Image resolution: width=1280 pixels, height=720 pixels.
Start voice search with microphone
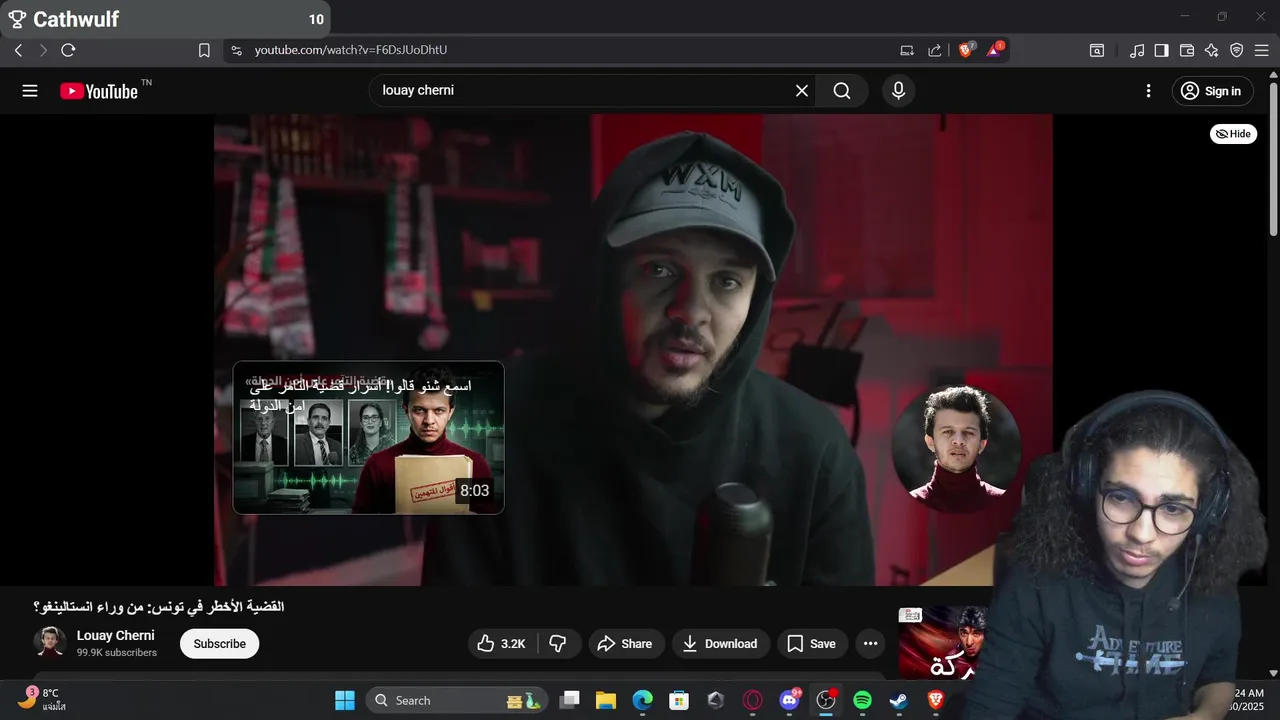click(898, 91)
